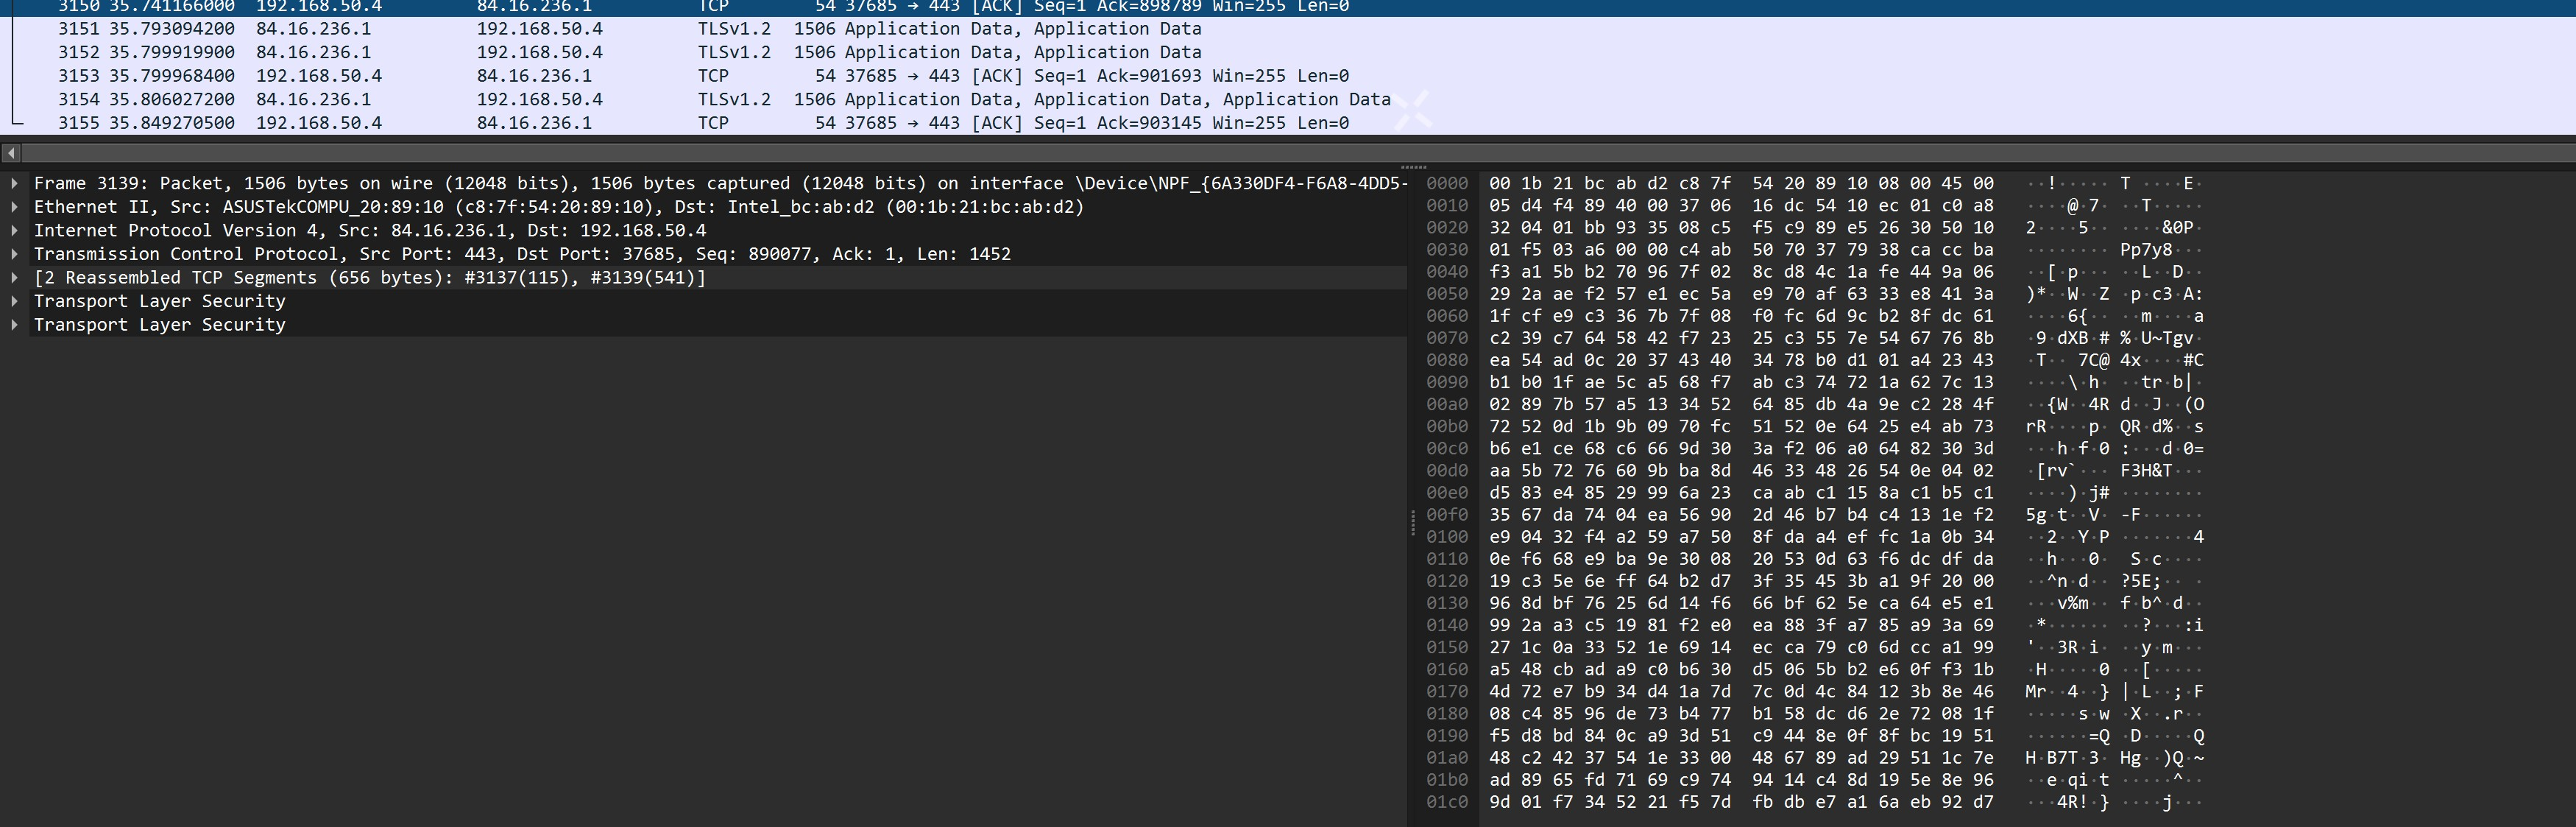
Task: Select the Reassembled TCP Segments (656 bytes) text
Action: click(370, 277)
